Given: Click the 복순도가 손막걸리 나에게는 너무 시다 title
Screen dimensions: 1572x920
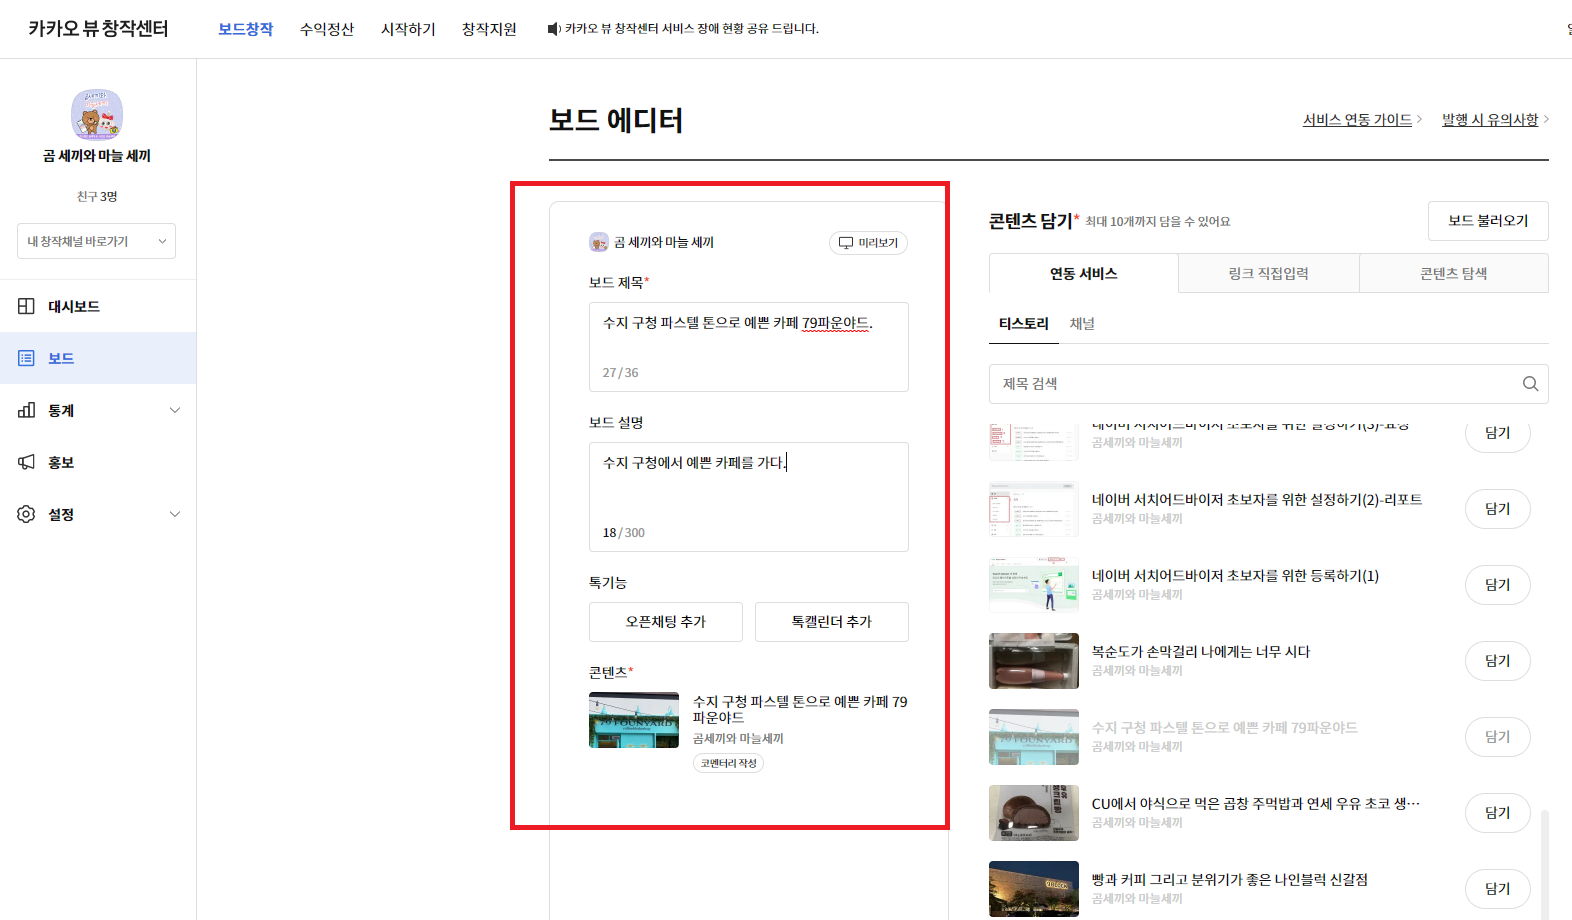Looking at the screenshot, I should pos(1201,652).
